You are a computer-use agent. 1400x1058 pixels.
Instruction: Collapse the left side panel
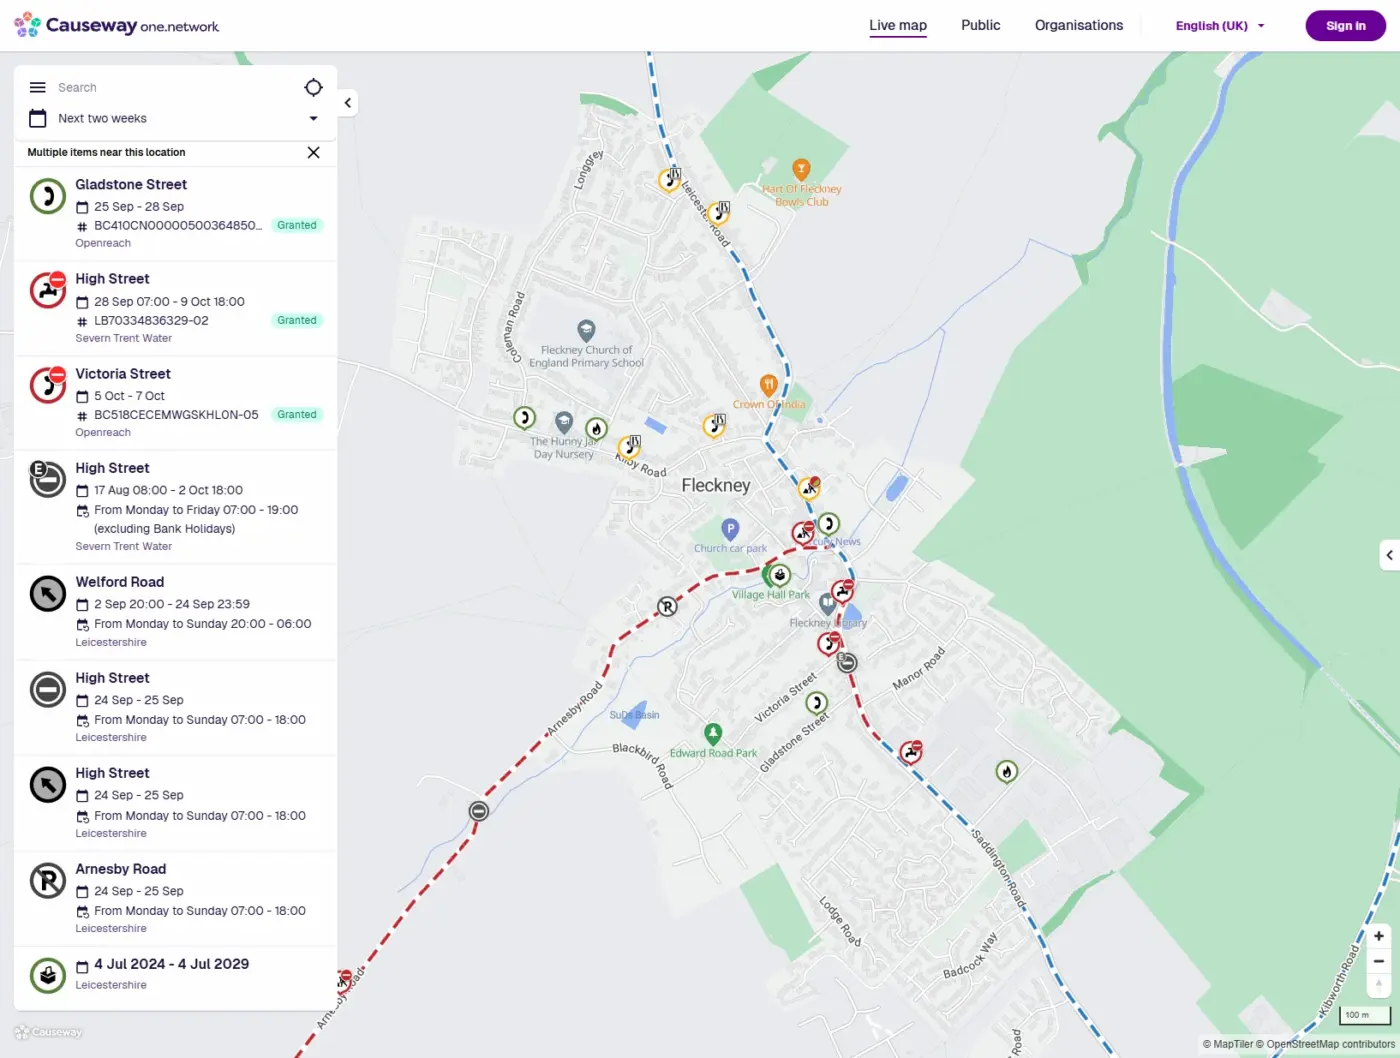pyautogui.click(x=347, y=103)
